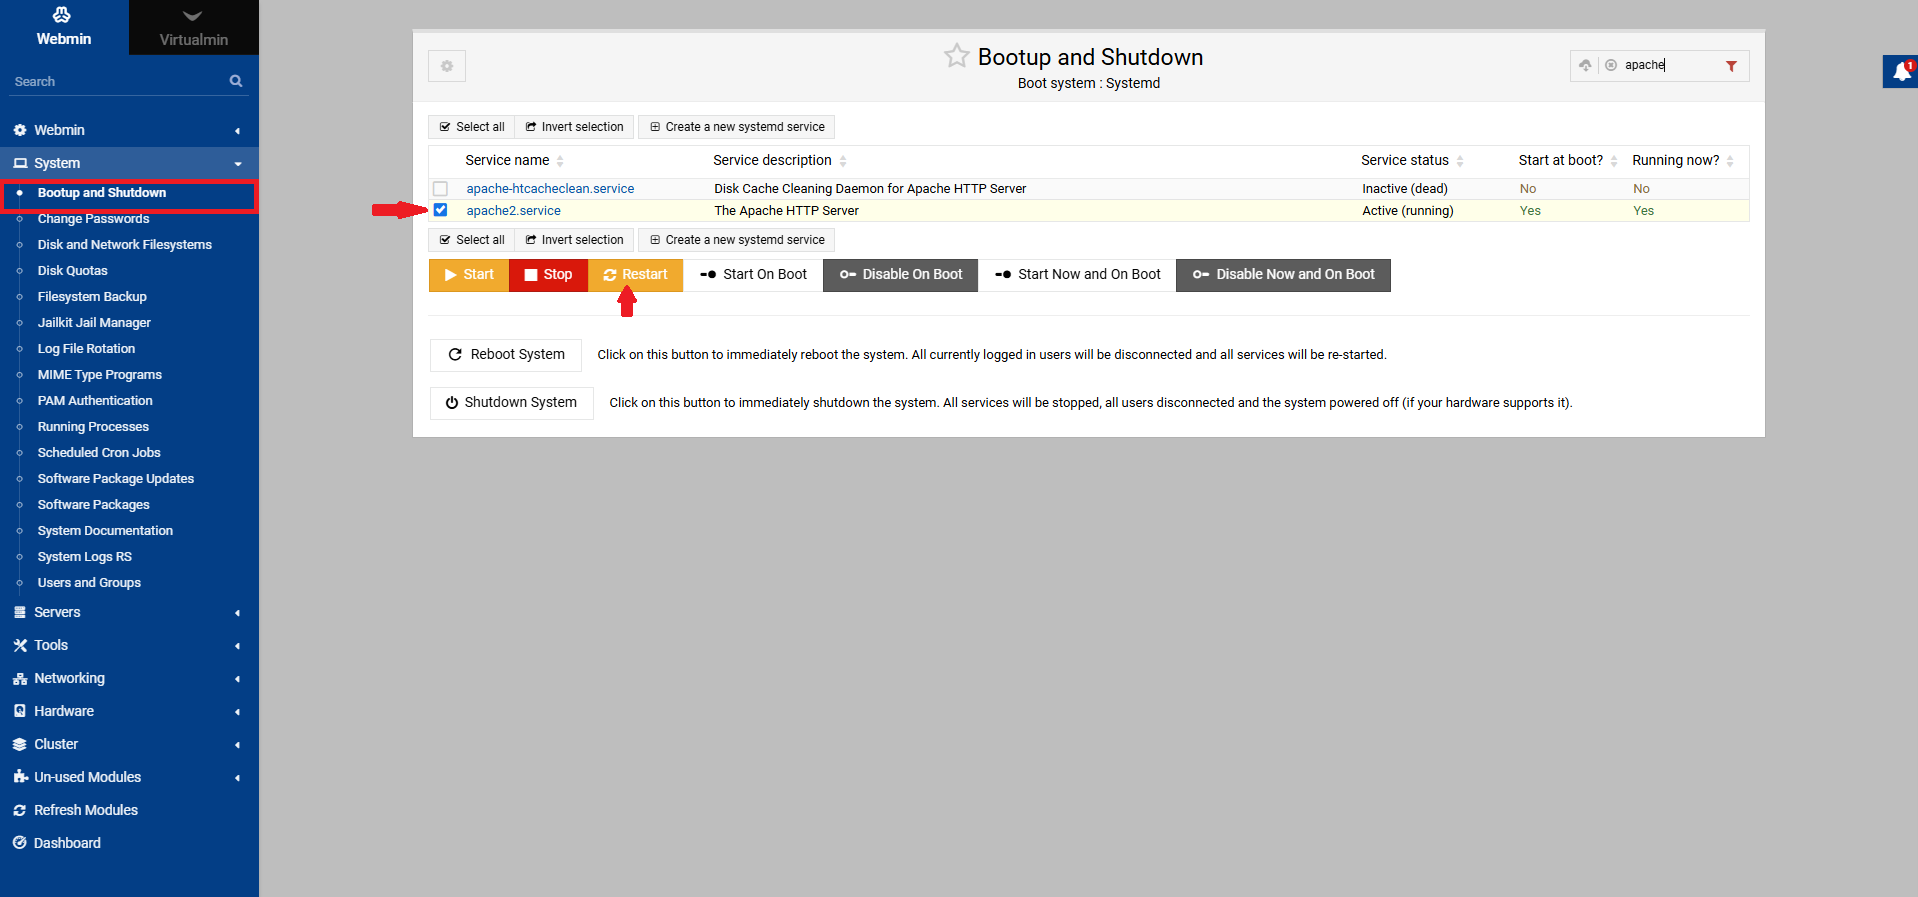Click the bottom Invert selection button
Image resolution: width=1918 pixels, height=897 pixels.
click(574, 240)
